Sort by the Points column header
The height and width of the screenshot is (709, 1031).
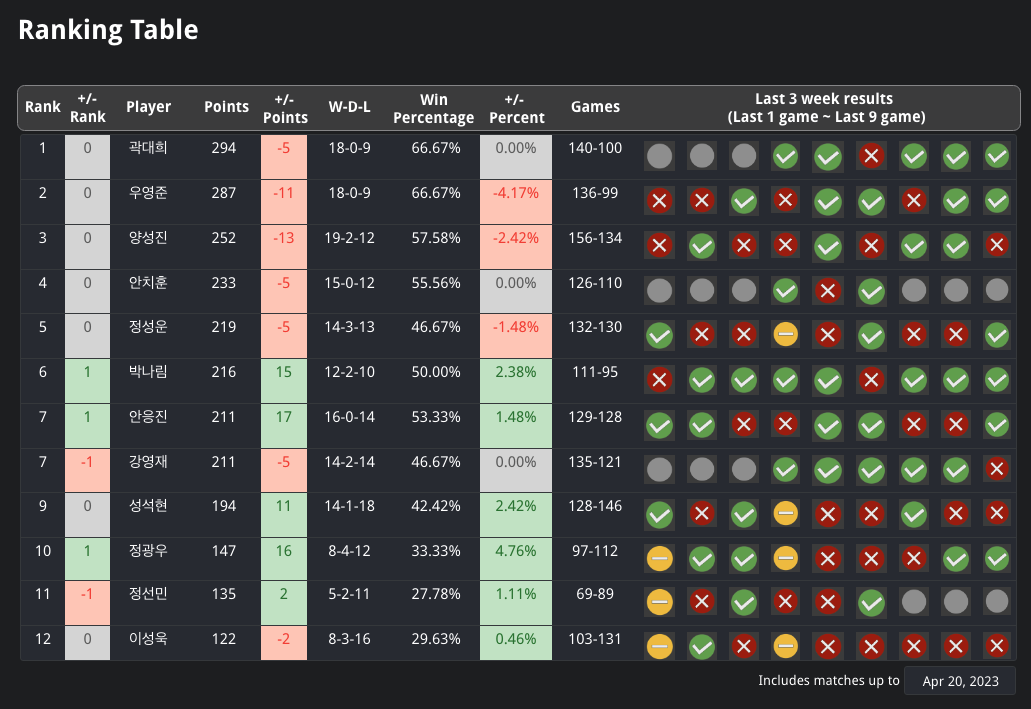226,107
